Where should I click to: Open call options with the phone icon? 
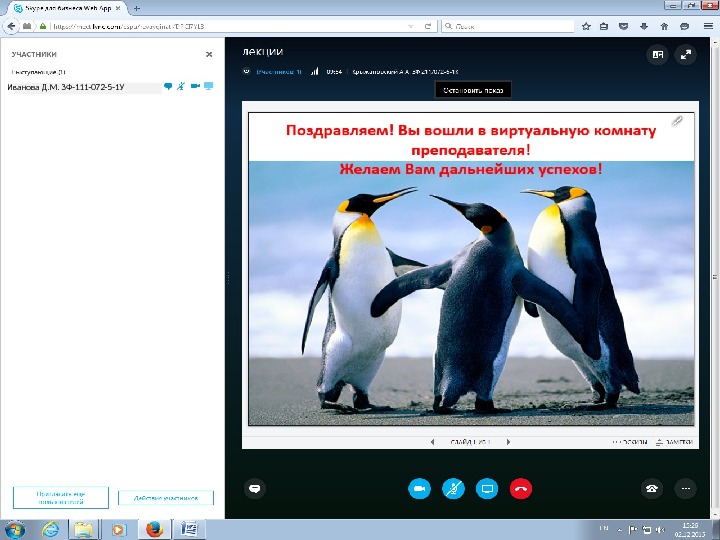click(652, 489)
